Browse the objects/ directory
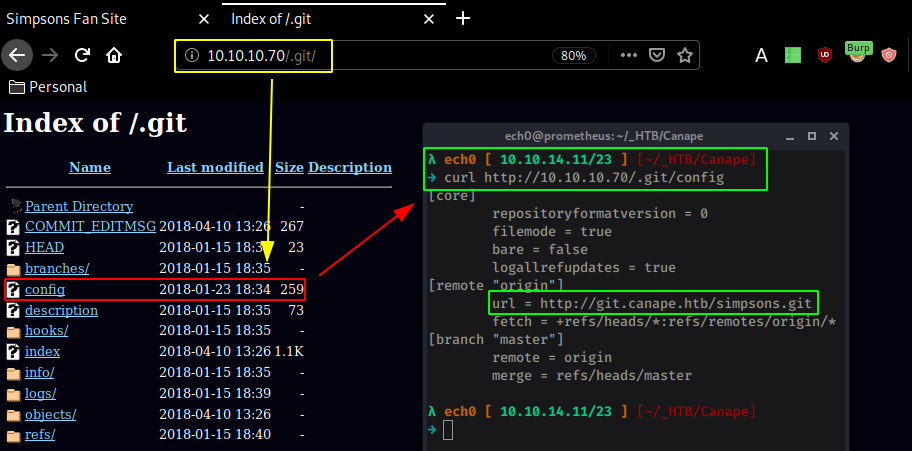 (51, 414)
